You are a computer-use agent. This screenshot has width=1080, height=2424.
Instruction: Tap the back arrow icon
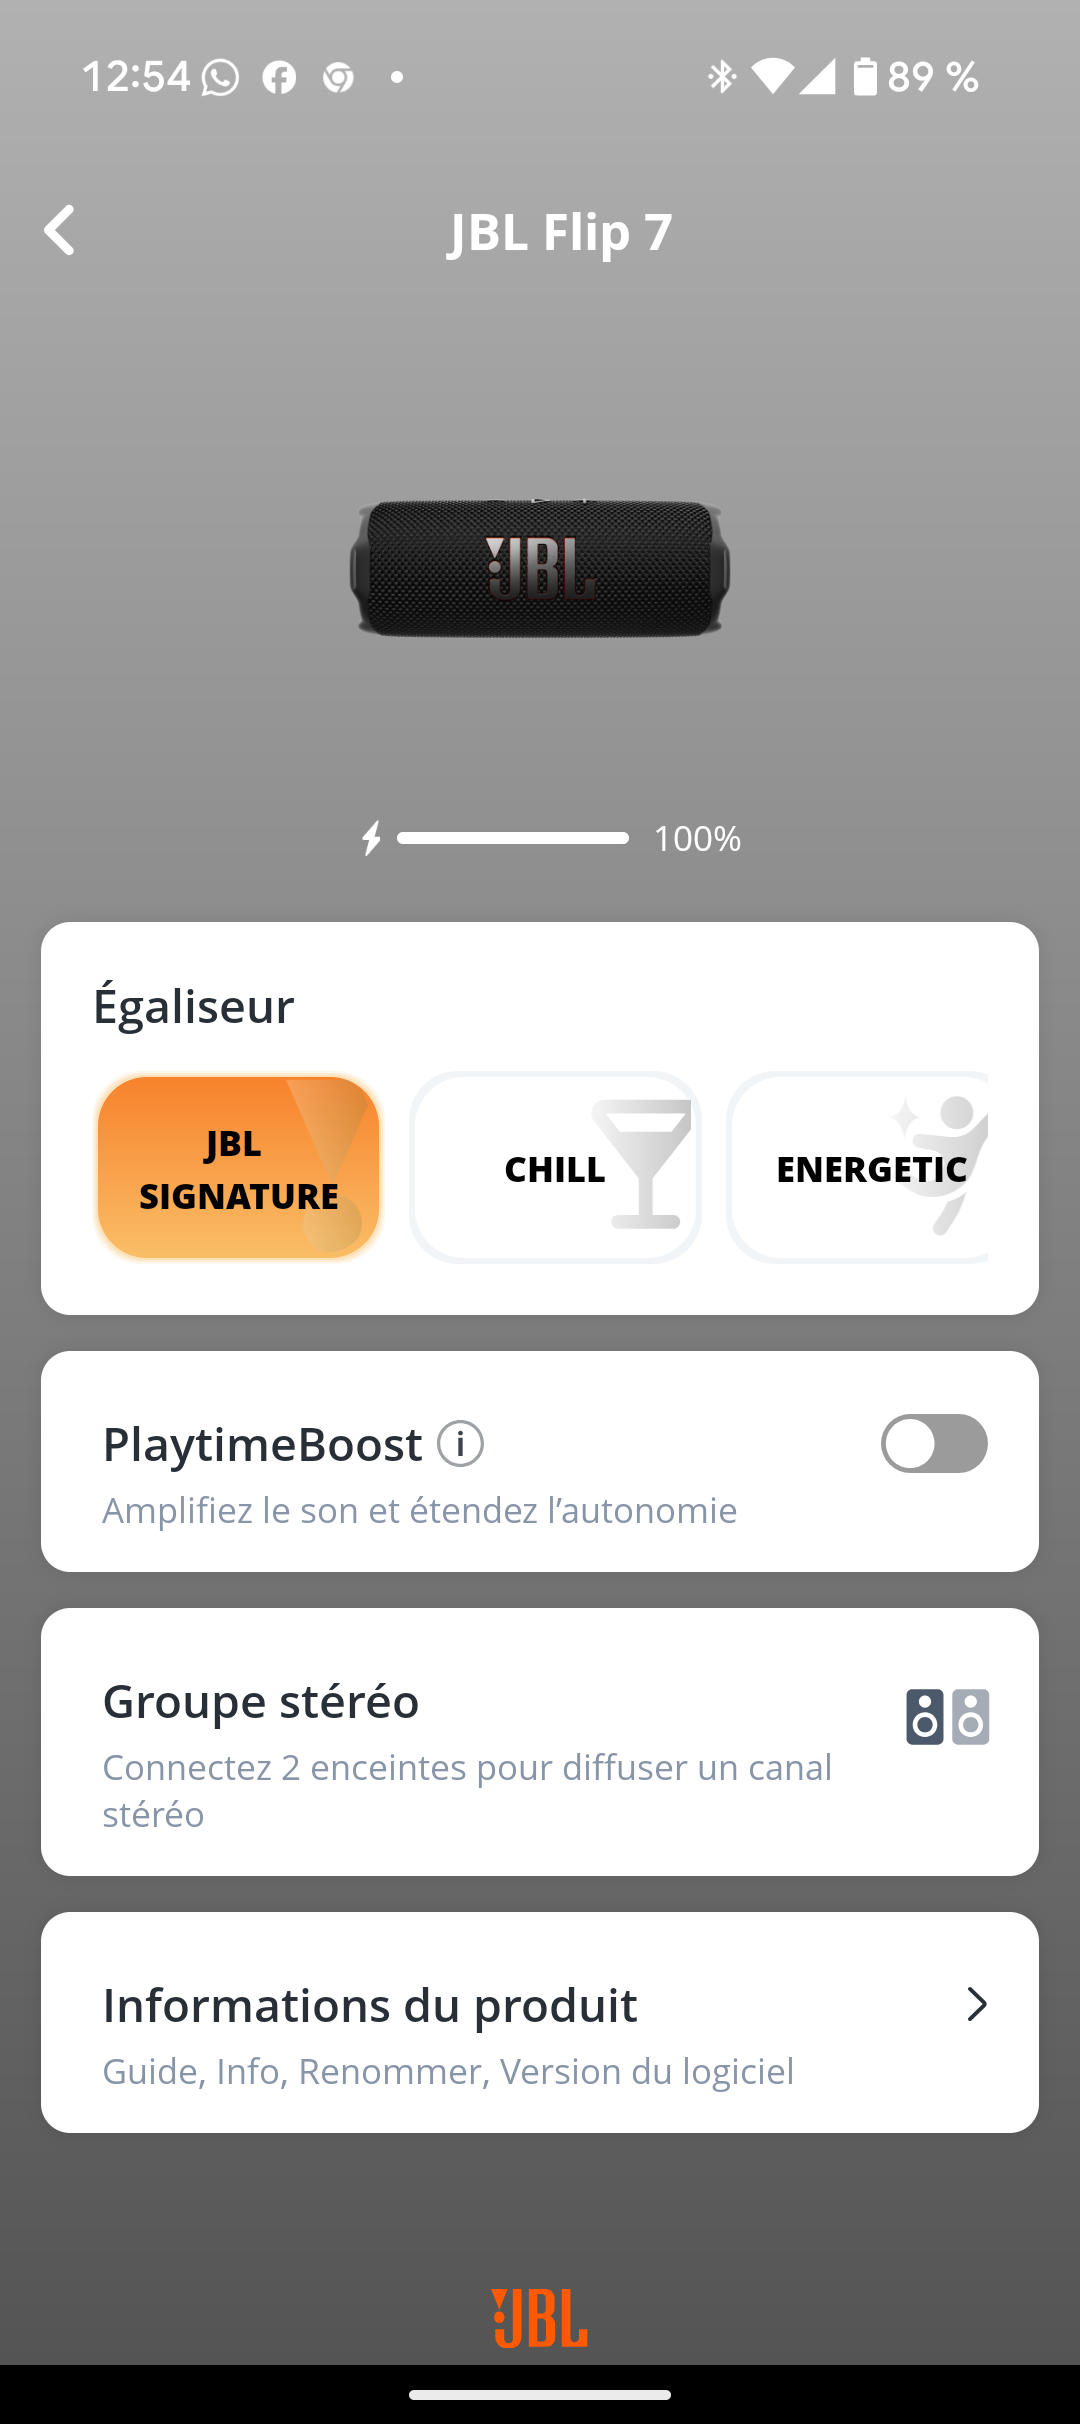tap(60, 231)
